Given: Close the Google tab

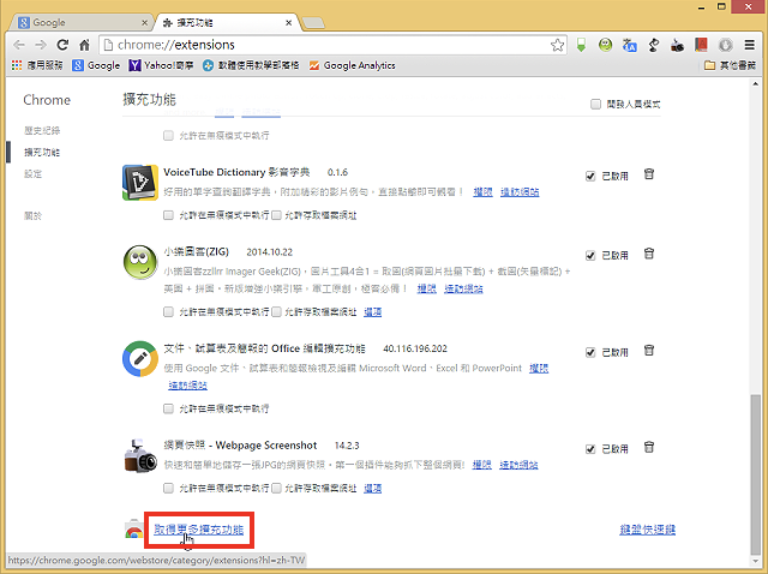Looking at the screenshot, I should pos(144,23).
